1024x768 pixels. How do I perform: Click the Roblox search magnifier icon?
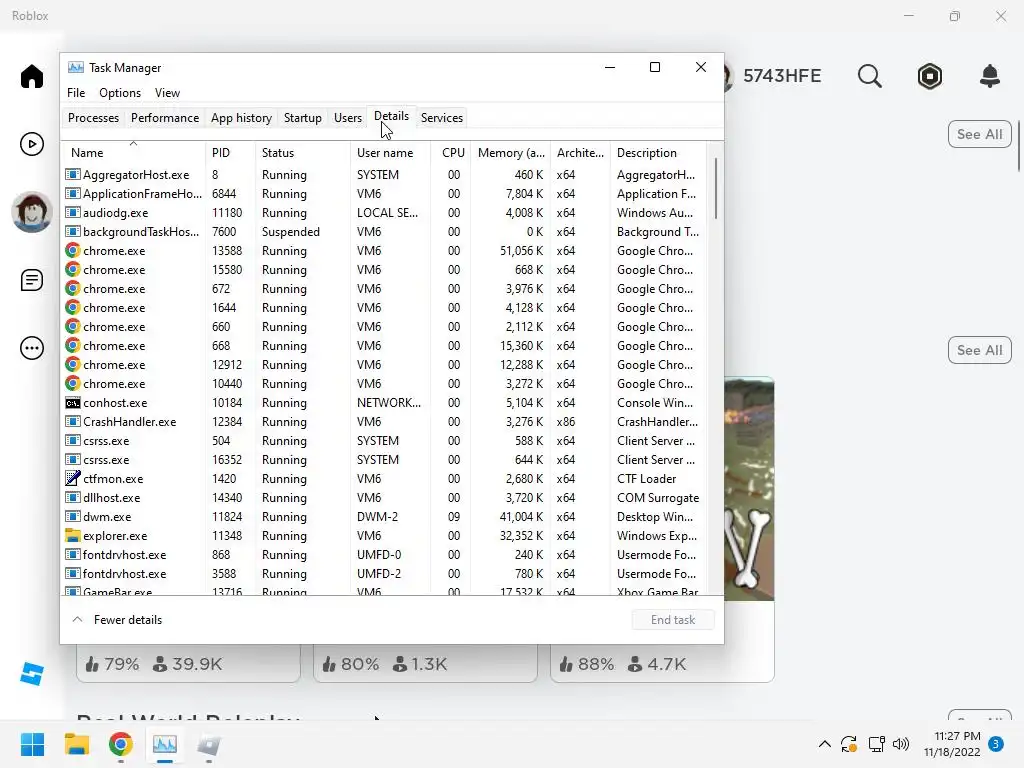[869, 76]
